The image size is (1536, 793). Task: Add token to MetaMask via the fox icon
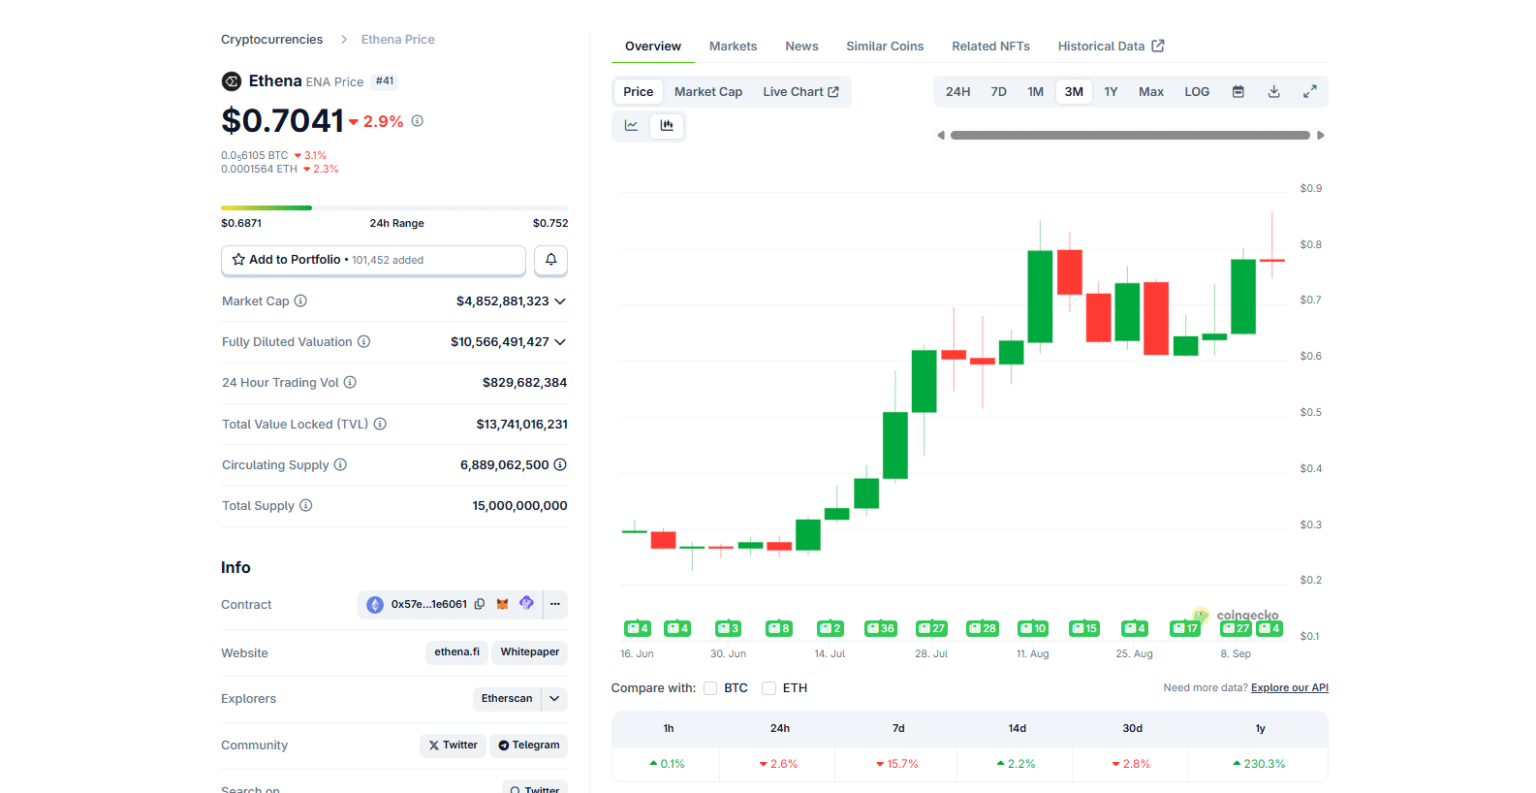[x=502, y=604]
